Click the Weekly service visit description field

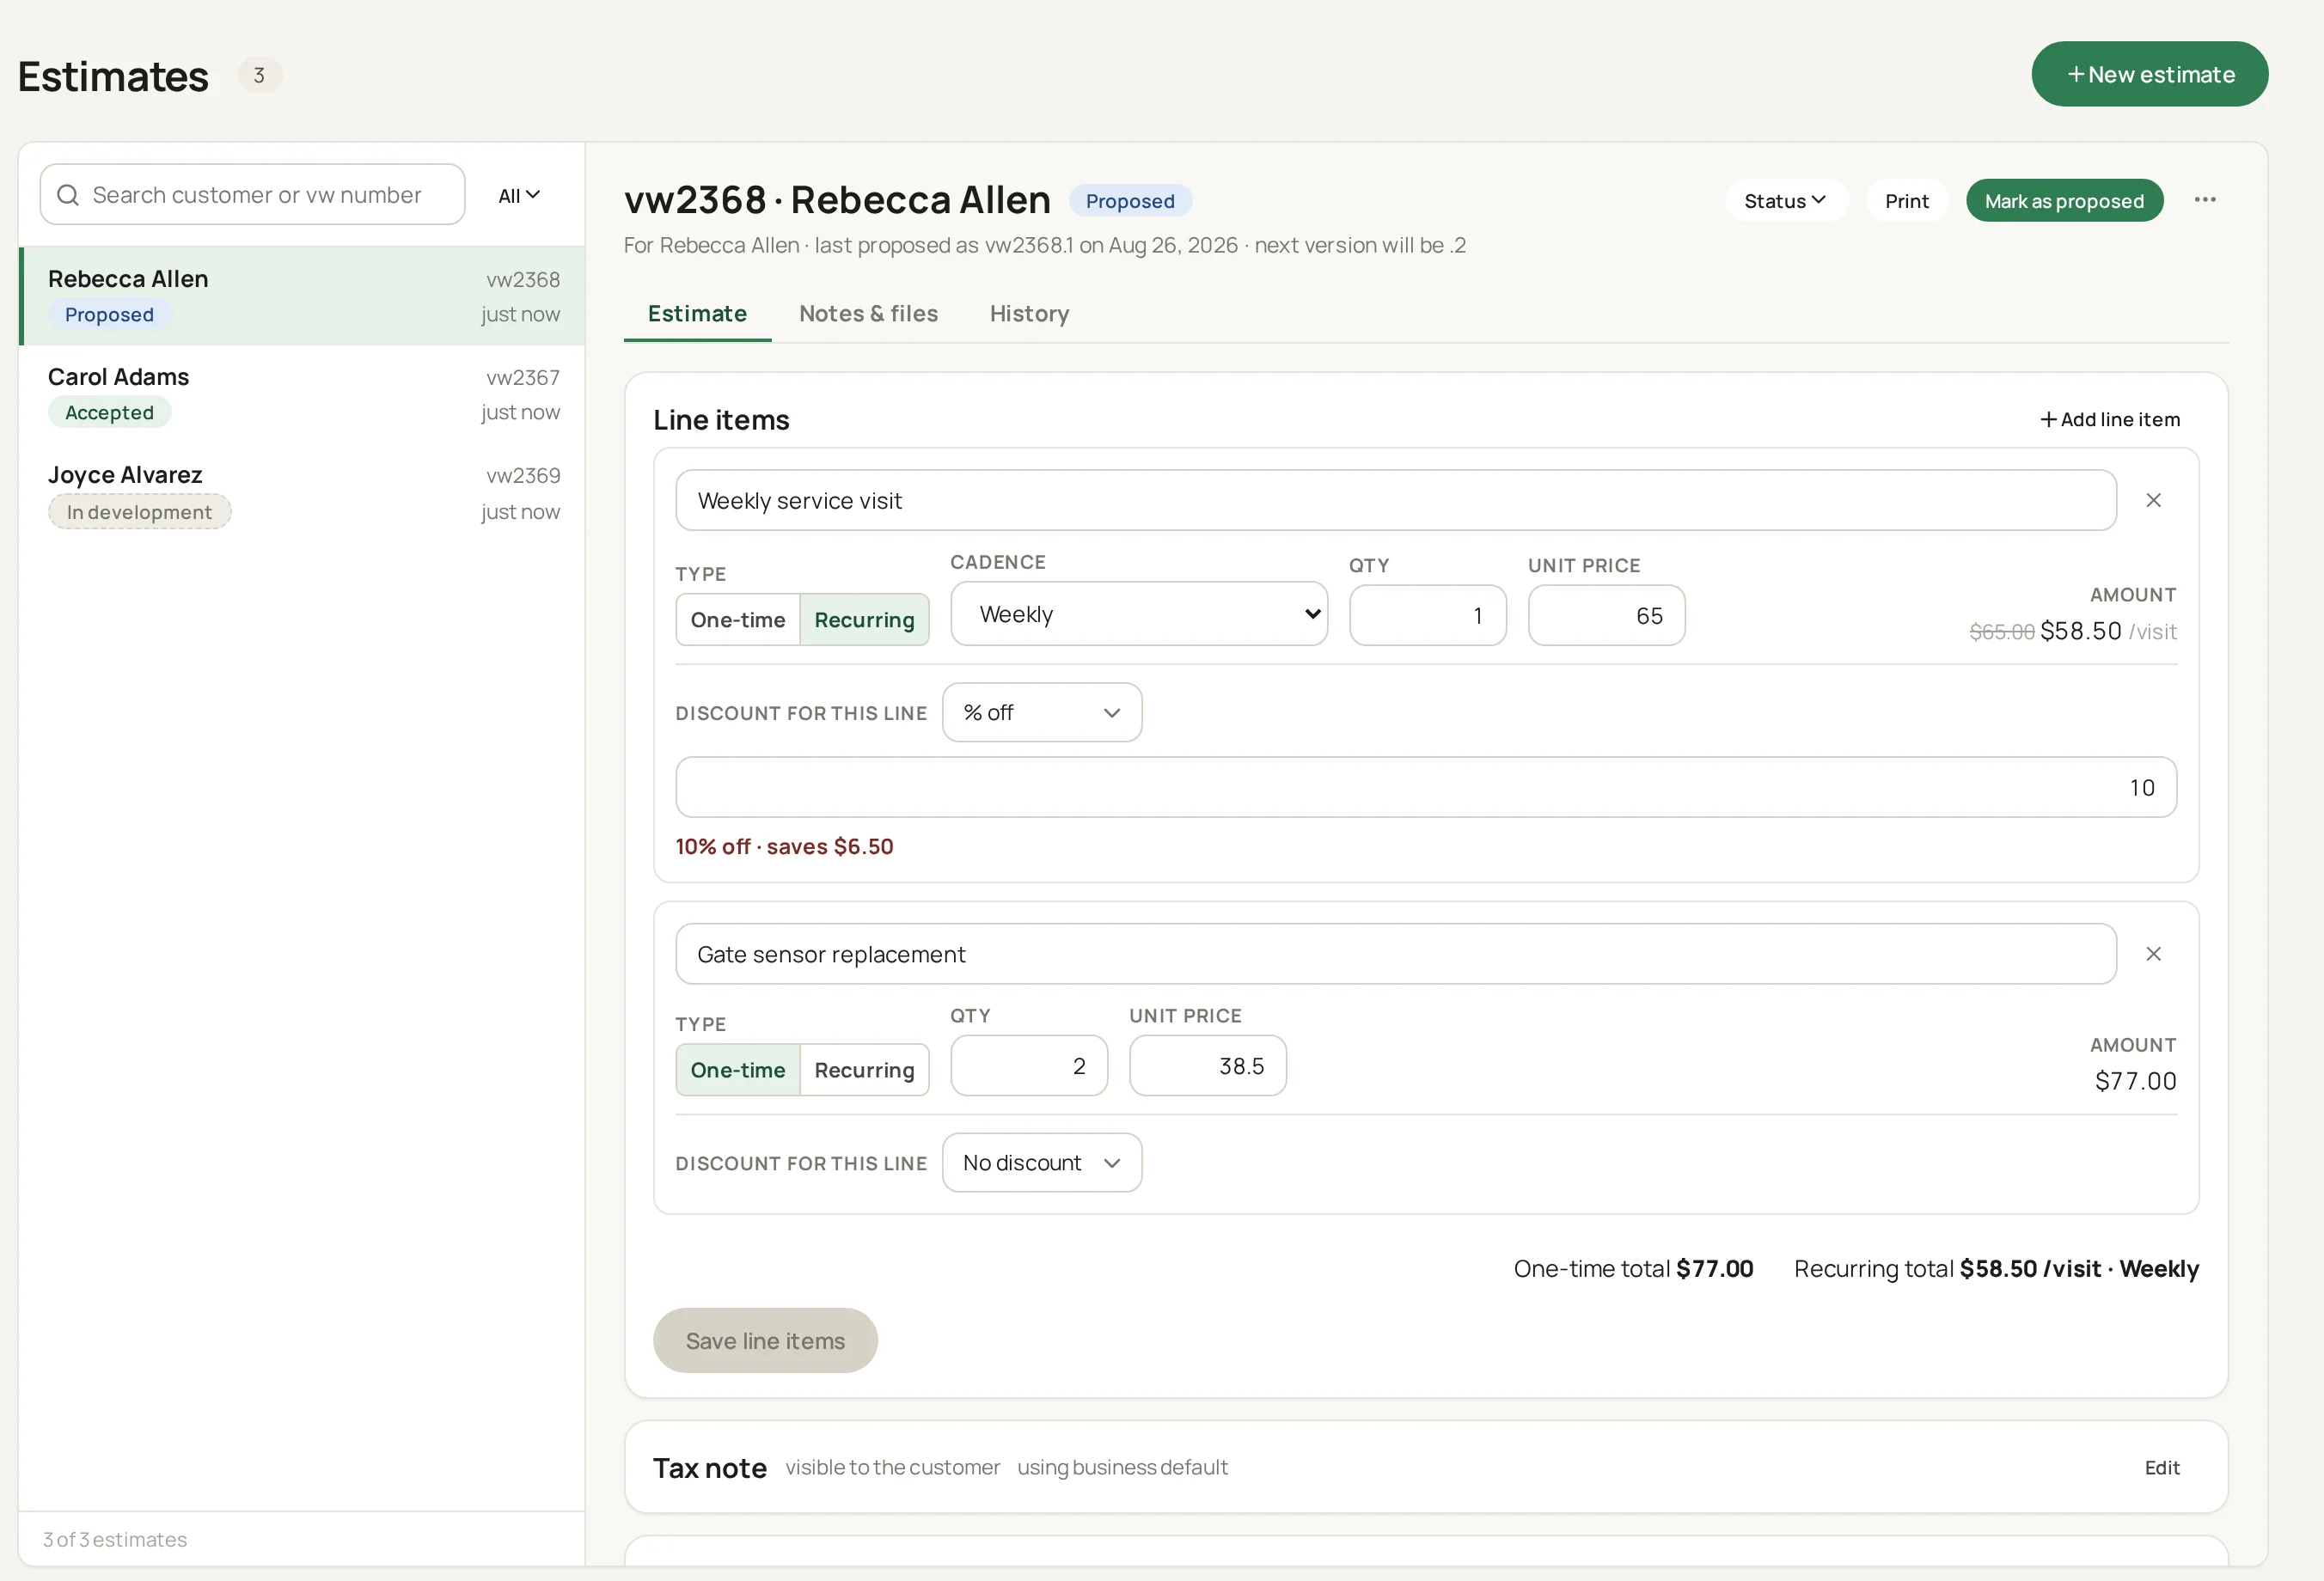coord(1396,500)
